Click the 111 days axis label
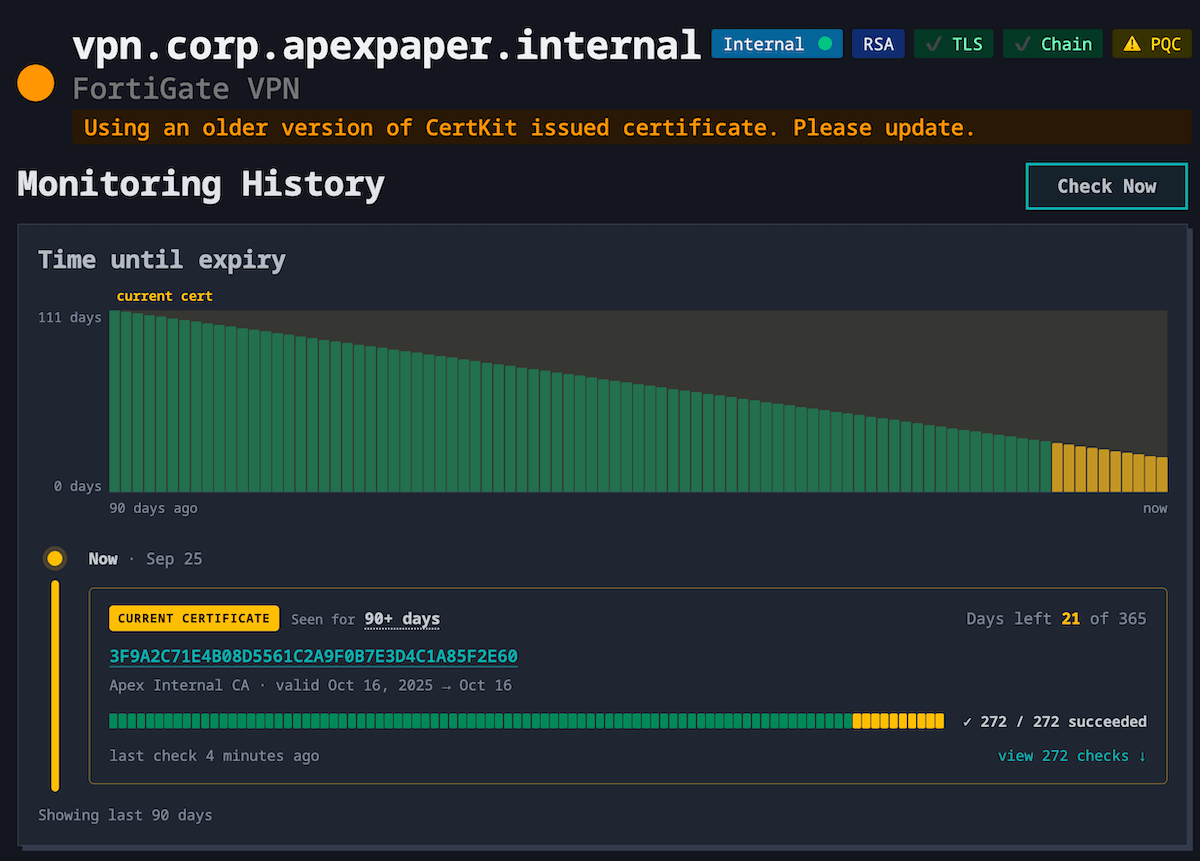The width and height of the screenshot is (1200, 861). pos(71,318)
